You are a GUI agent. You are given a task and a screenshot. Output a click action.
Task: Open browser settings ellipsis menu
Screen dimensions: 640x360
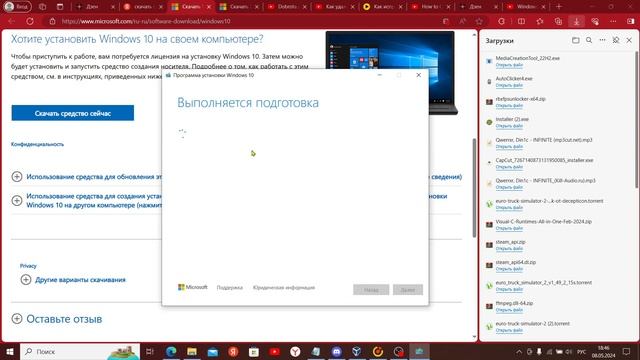pyautogui.click(x=613, y=21)
